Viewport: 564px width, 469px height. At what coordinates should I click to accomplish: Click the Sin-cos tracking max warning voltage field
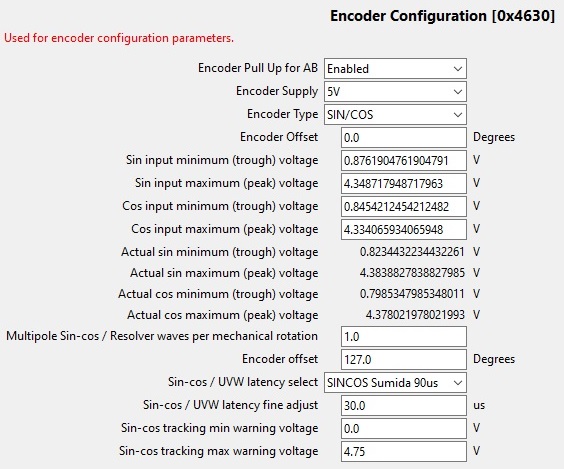tap(404, 451)
